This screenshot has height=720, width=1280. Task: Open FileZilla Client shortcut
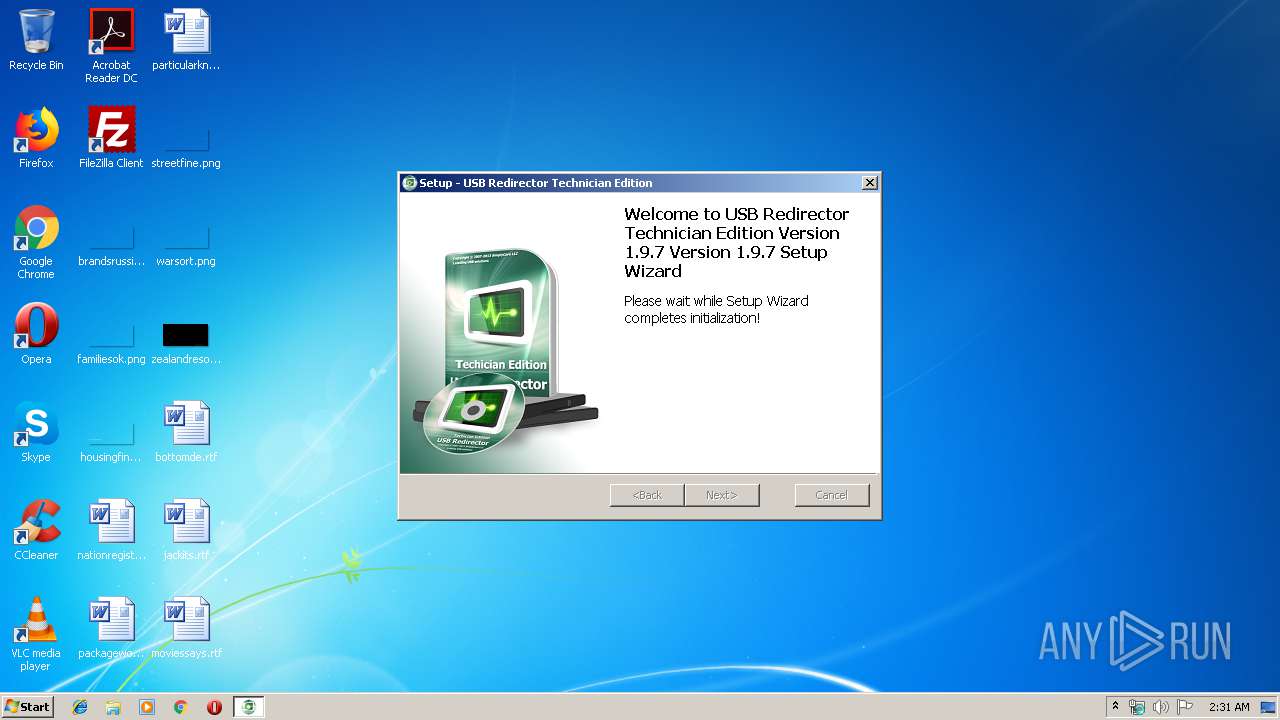[x=111, y=138]
